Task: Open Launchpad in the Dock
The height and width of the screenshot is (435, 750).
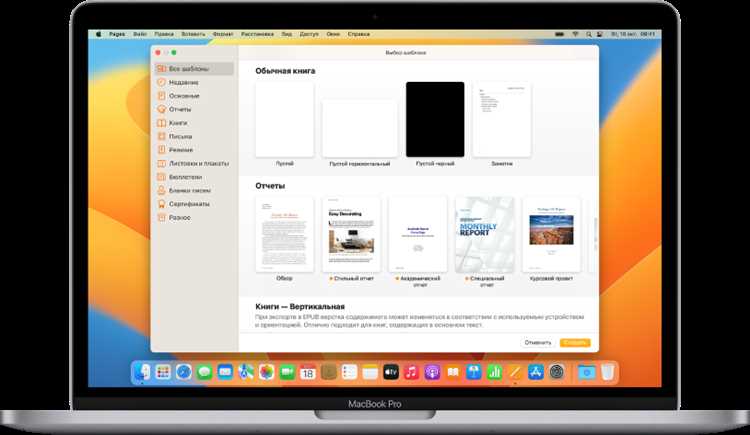Action: pos(163,372)
